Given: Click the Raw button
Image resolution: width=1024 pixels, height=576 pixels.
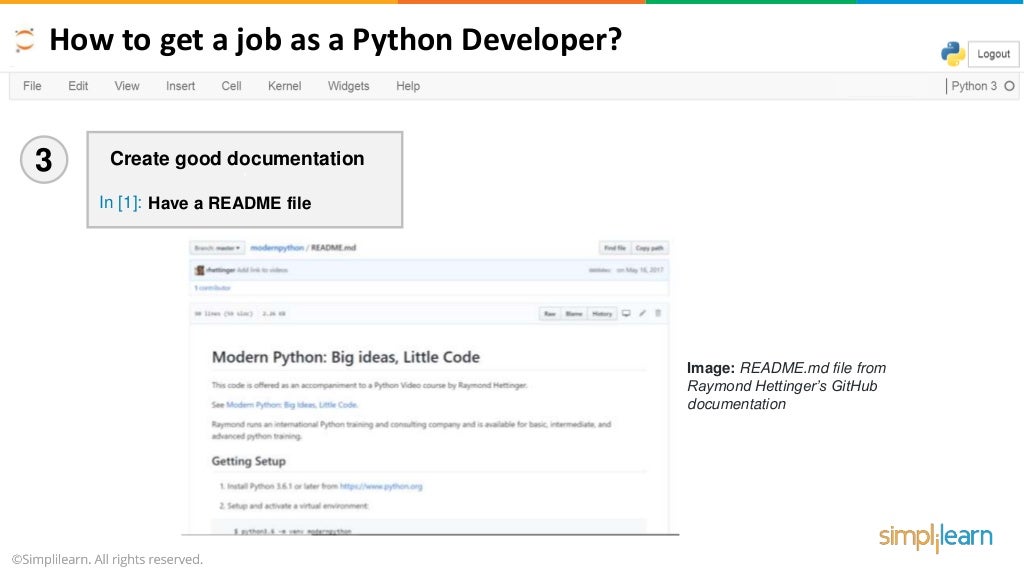Looking at the screenshot, I should [550, 314].
